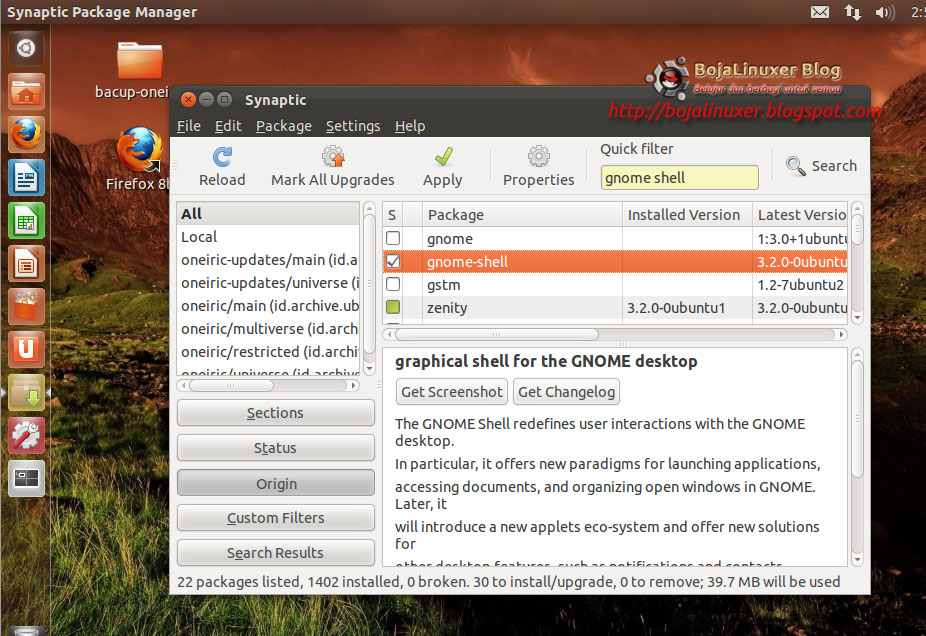Open network indicator in top panel
Image resolution: width=926 pixels, height=636 pixels.
pos(852,12)
